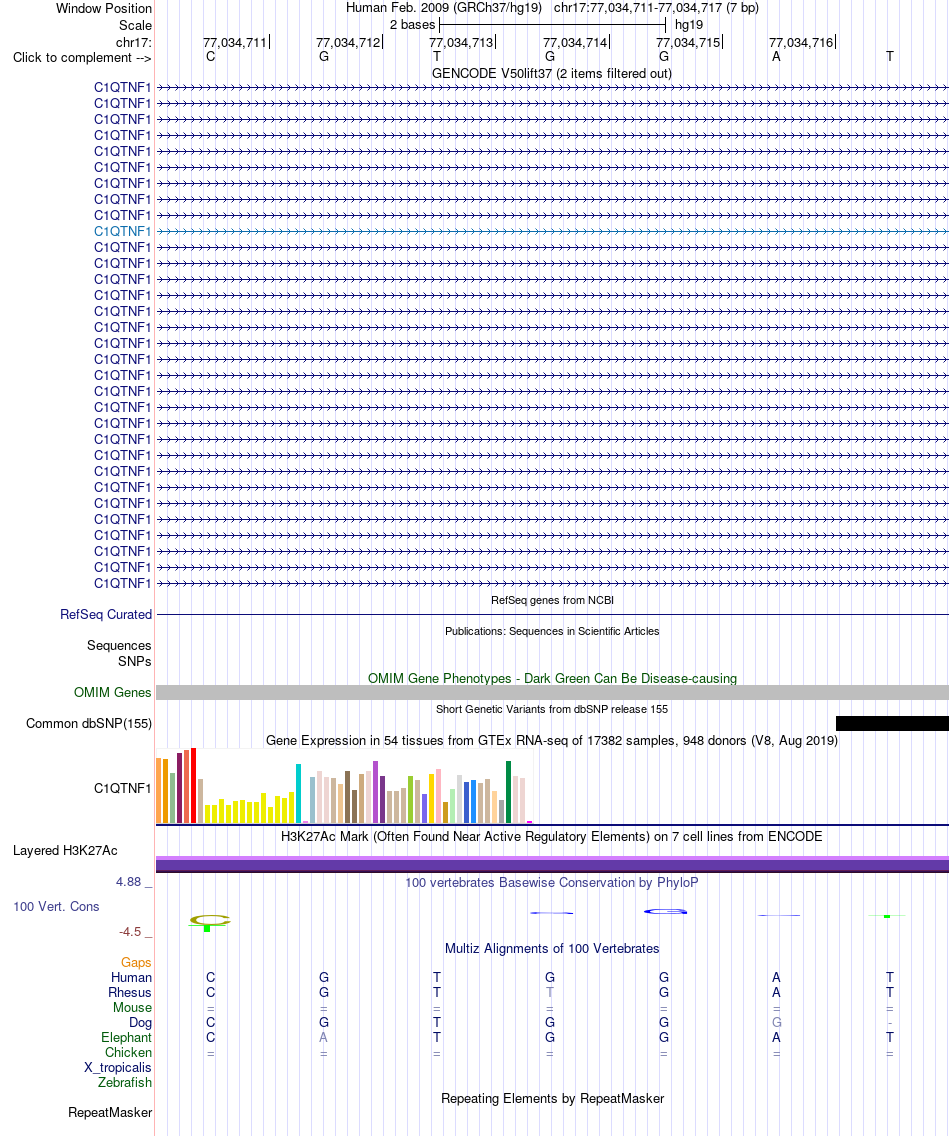Image resolution: width=950 pixels, height=1136 pixels.
Task: Click the 77,034,716 position marker
Action: 801,43
